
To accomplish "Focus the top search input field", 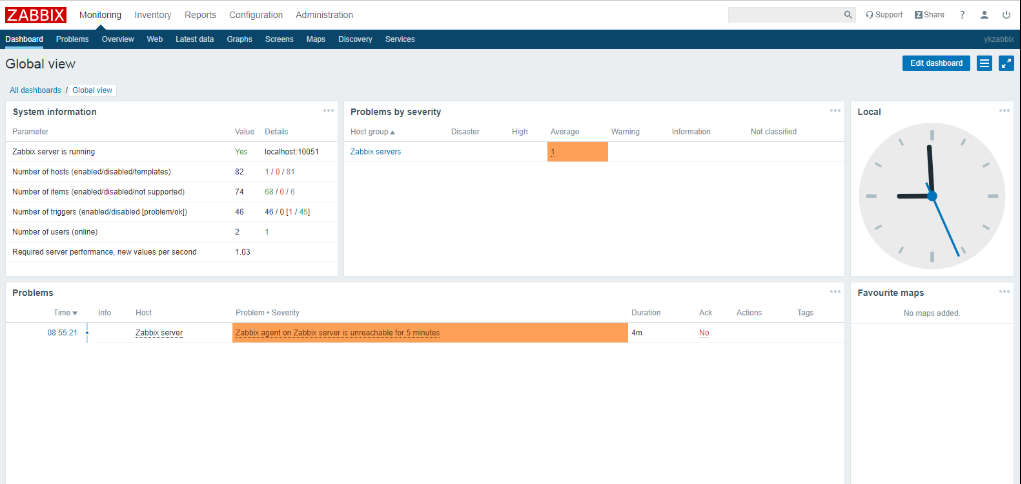I will (x=785, y=15).
